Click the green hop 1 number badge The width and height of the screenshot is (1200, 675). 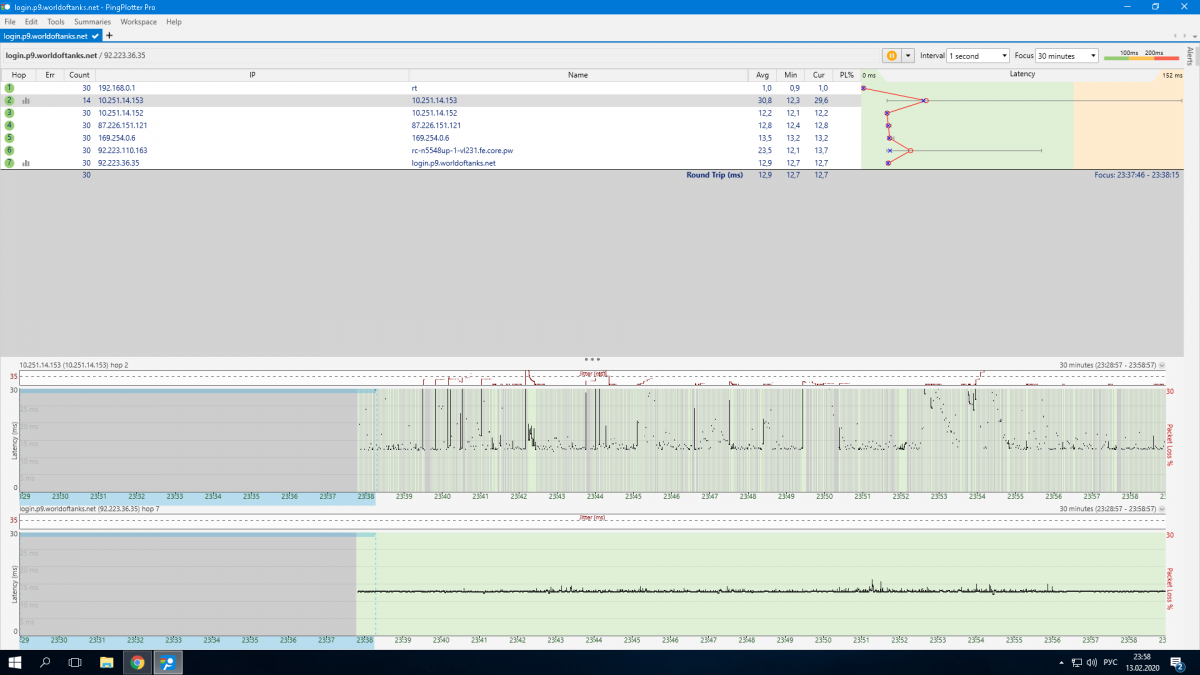(9, 88)
